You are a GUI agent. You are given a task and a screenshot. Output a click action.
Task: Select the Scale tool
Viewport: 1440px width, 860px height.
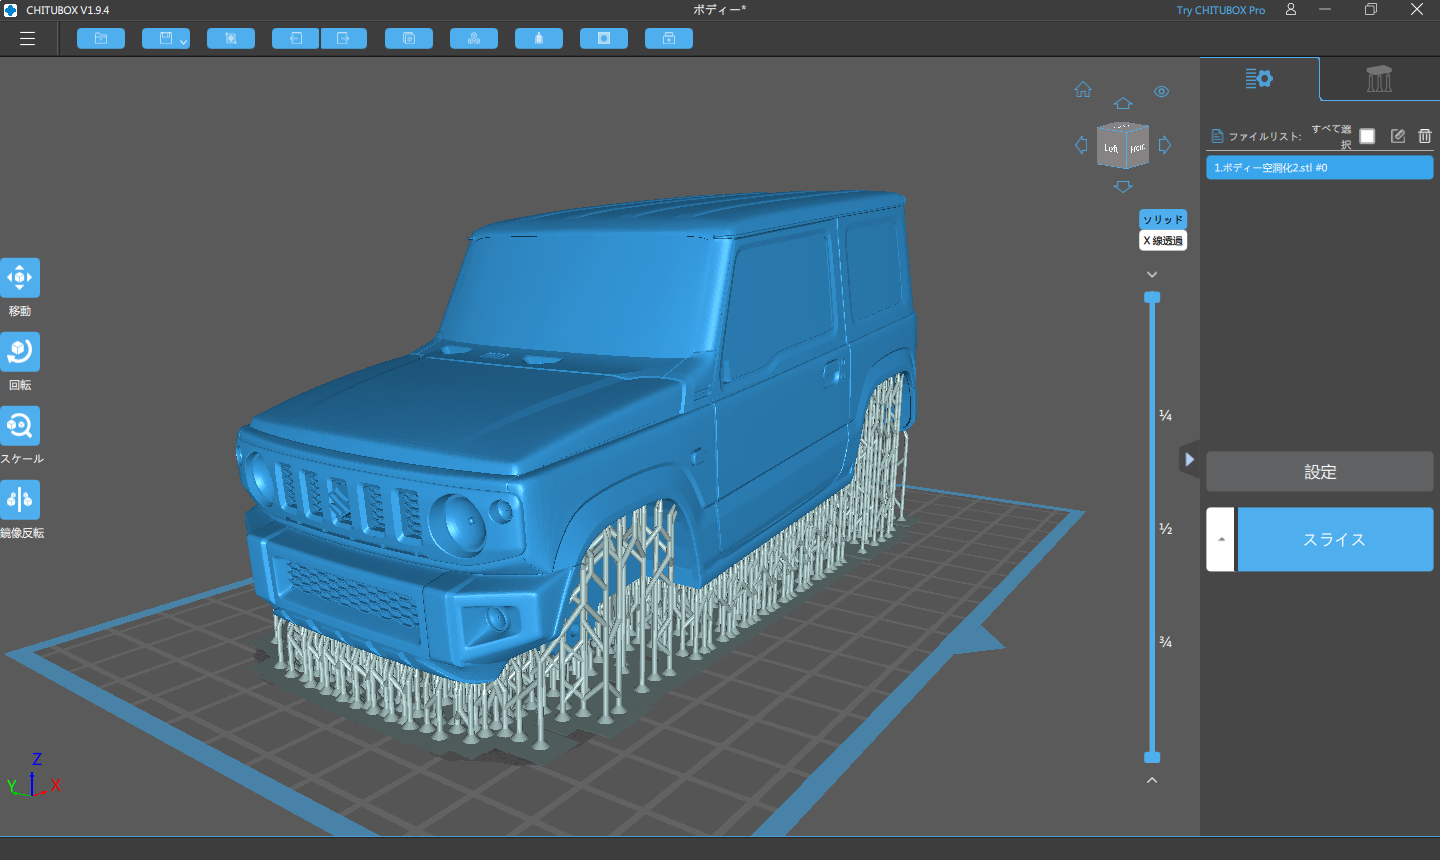20,426
